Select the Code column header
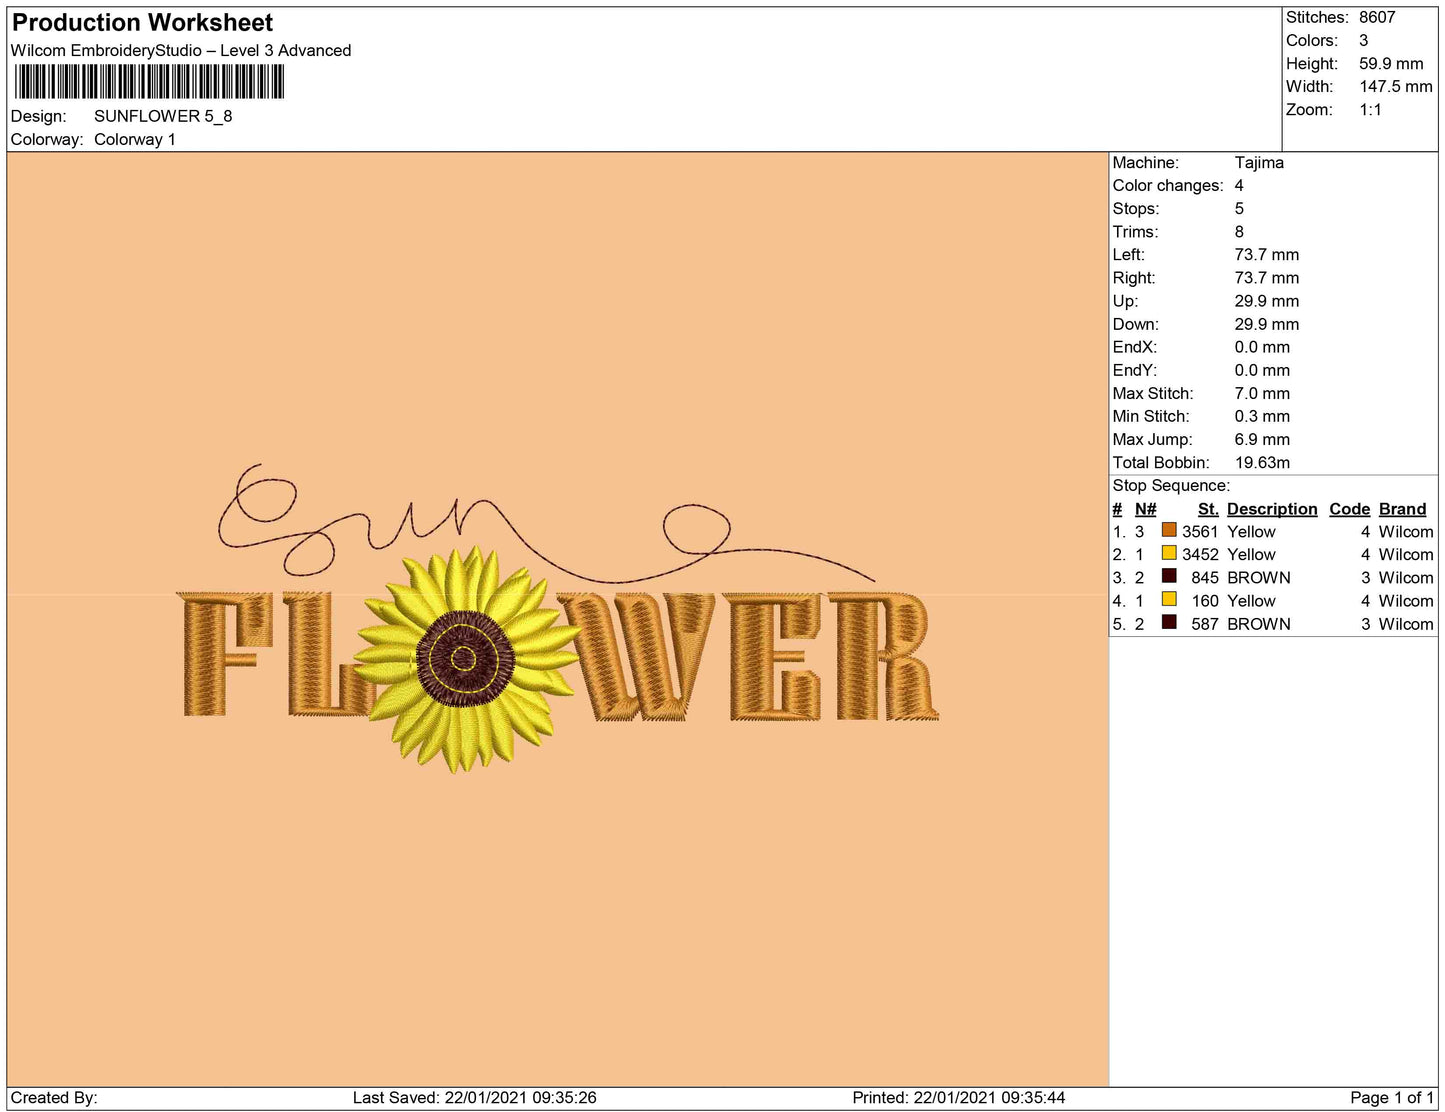Image resolution: width=1445 pixels, height=1112 pixels. pyautogui.click(x=1349, y=509)
